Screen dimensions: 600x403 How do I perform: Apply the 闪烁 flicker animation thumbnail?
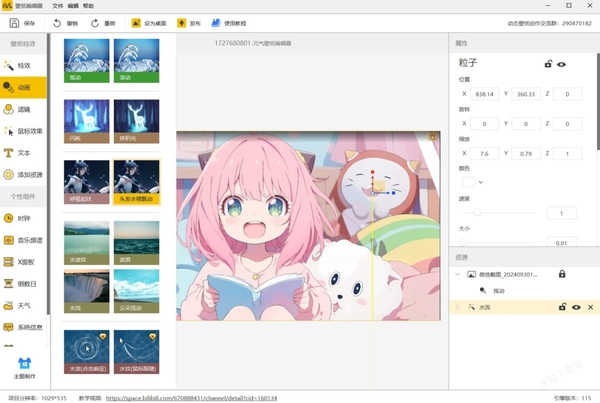86,121
